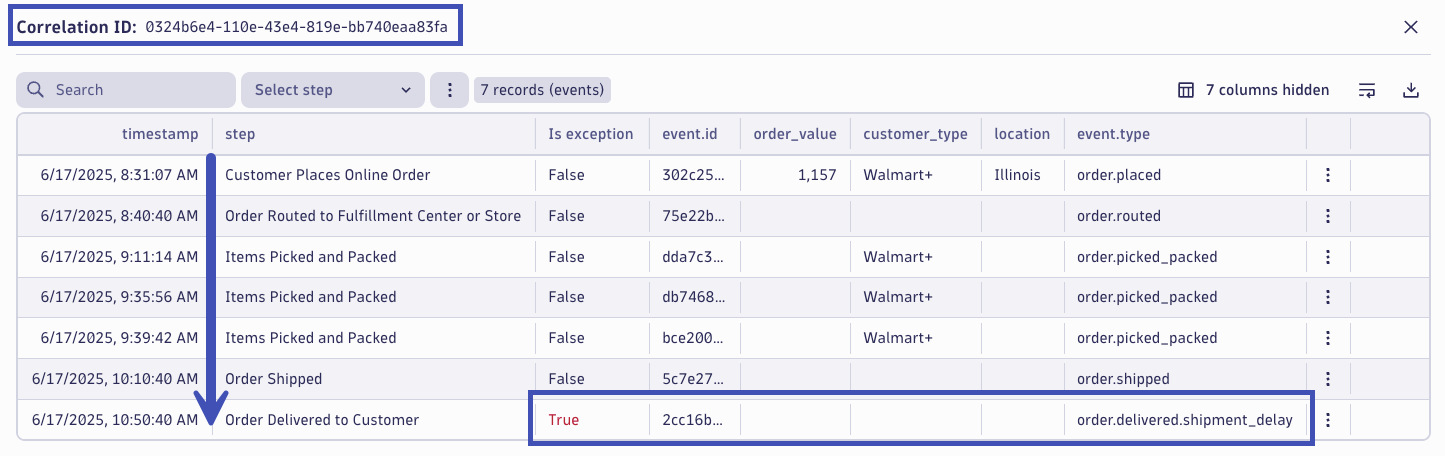Image resolution: width=1445 pixels, height=456 pixels.
Task: Click the order.routed event type cell
Action: 1119,216
